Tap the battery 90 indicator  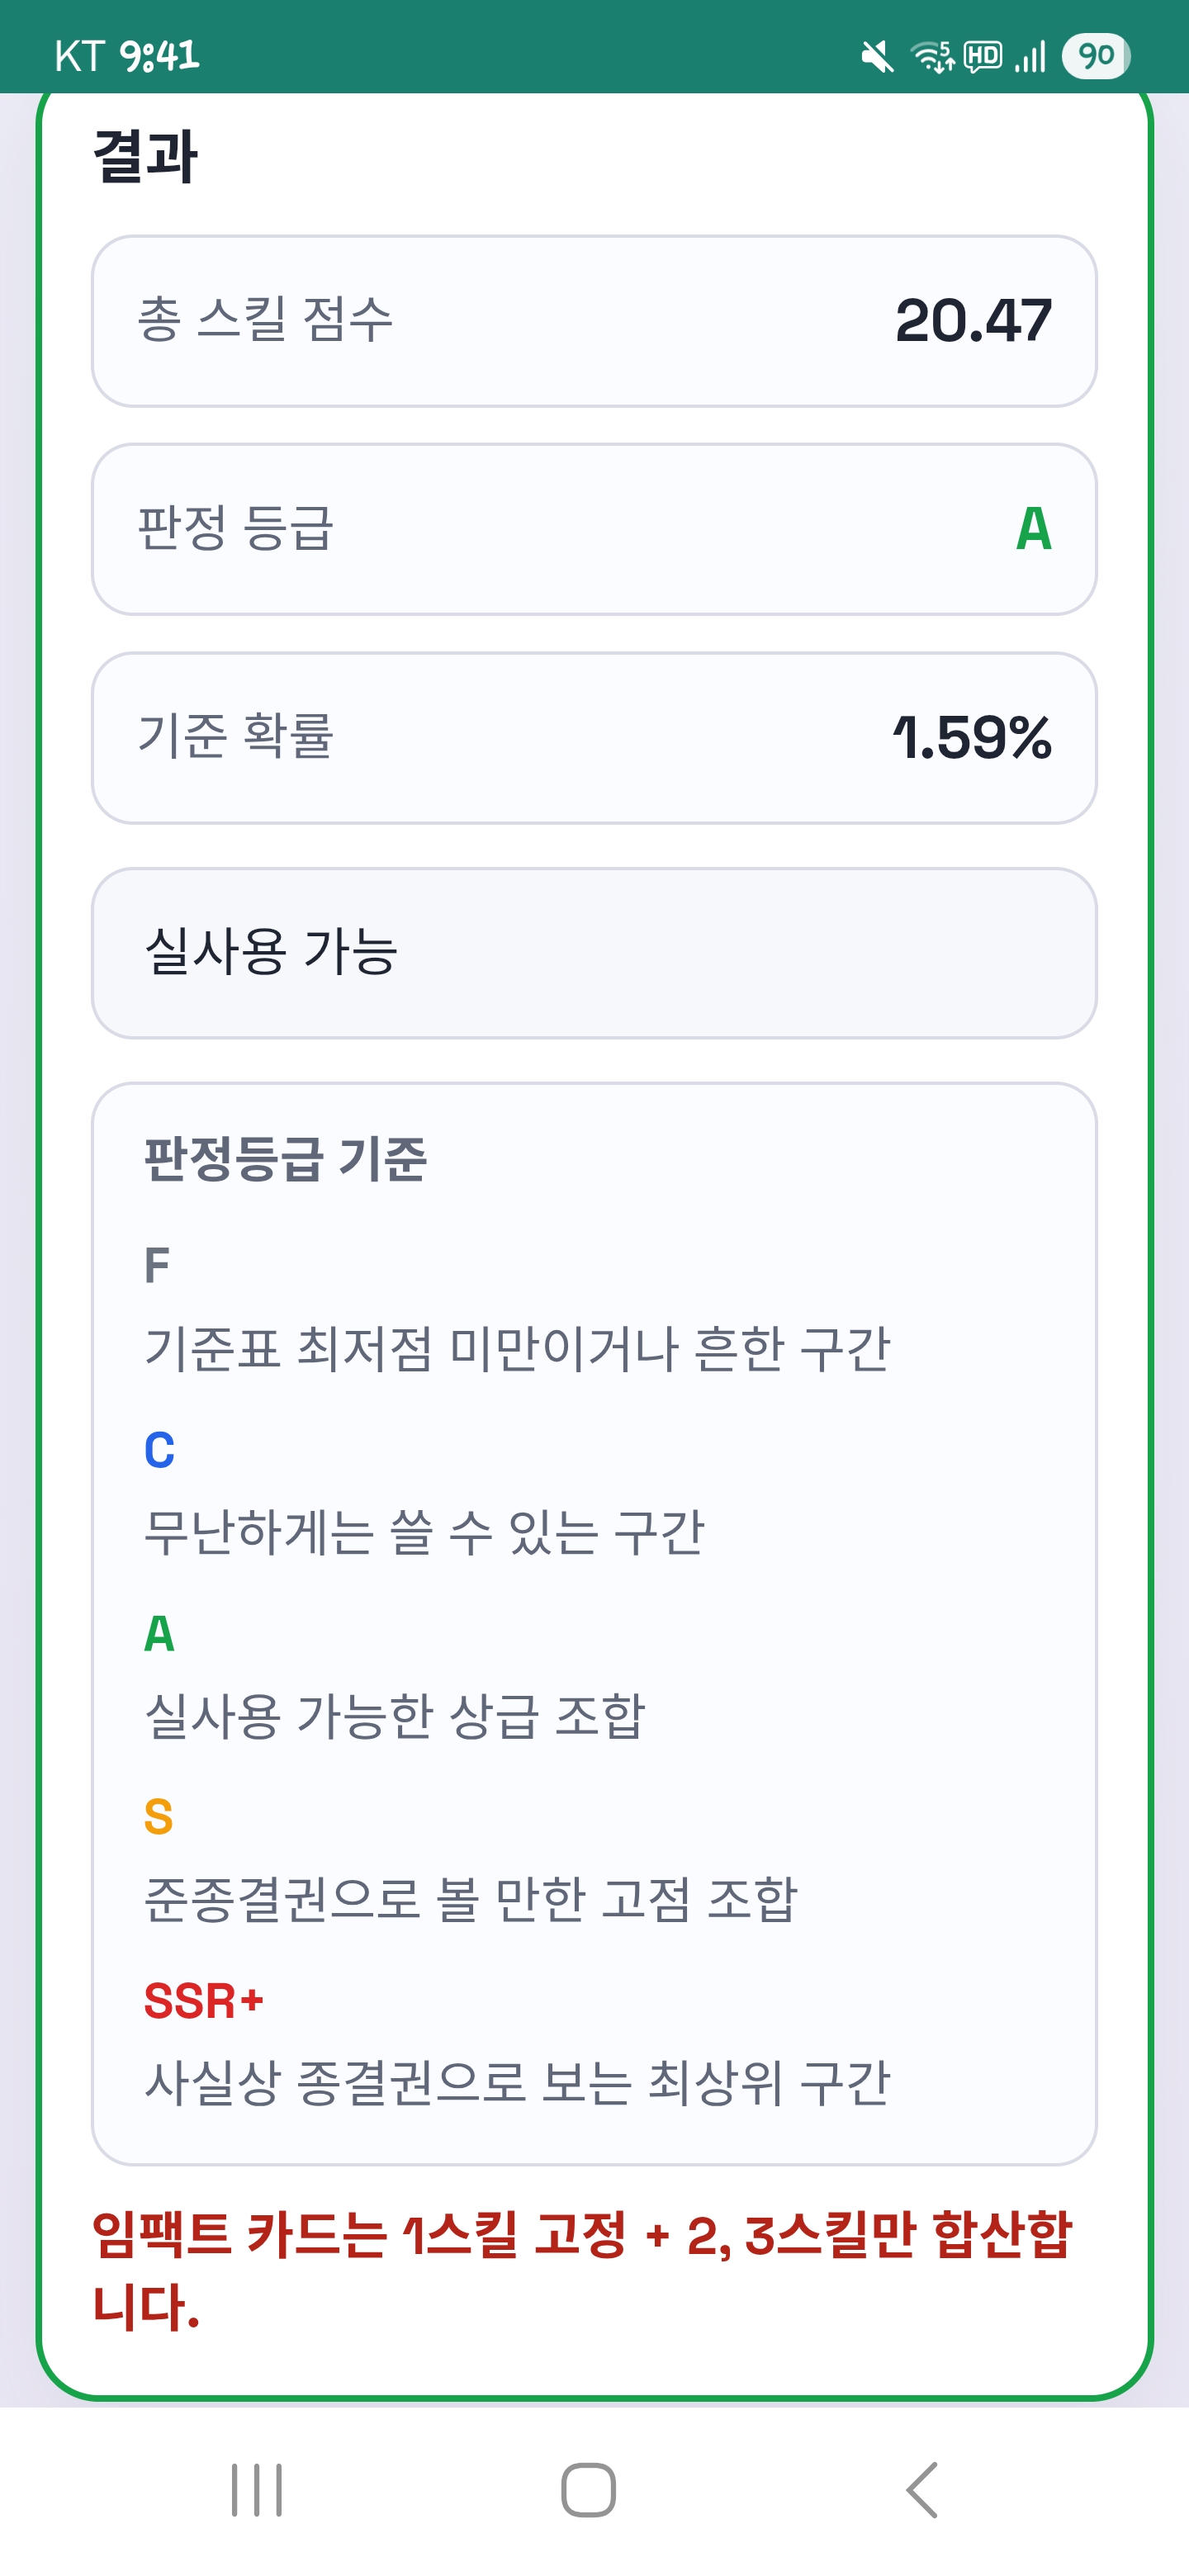click(x=1096, y=56)
